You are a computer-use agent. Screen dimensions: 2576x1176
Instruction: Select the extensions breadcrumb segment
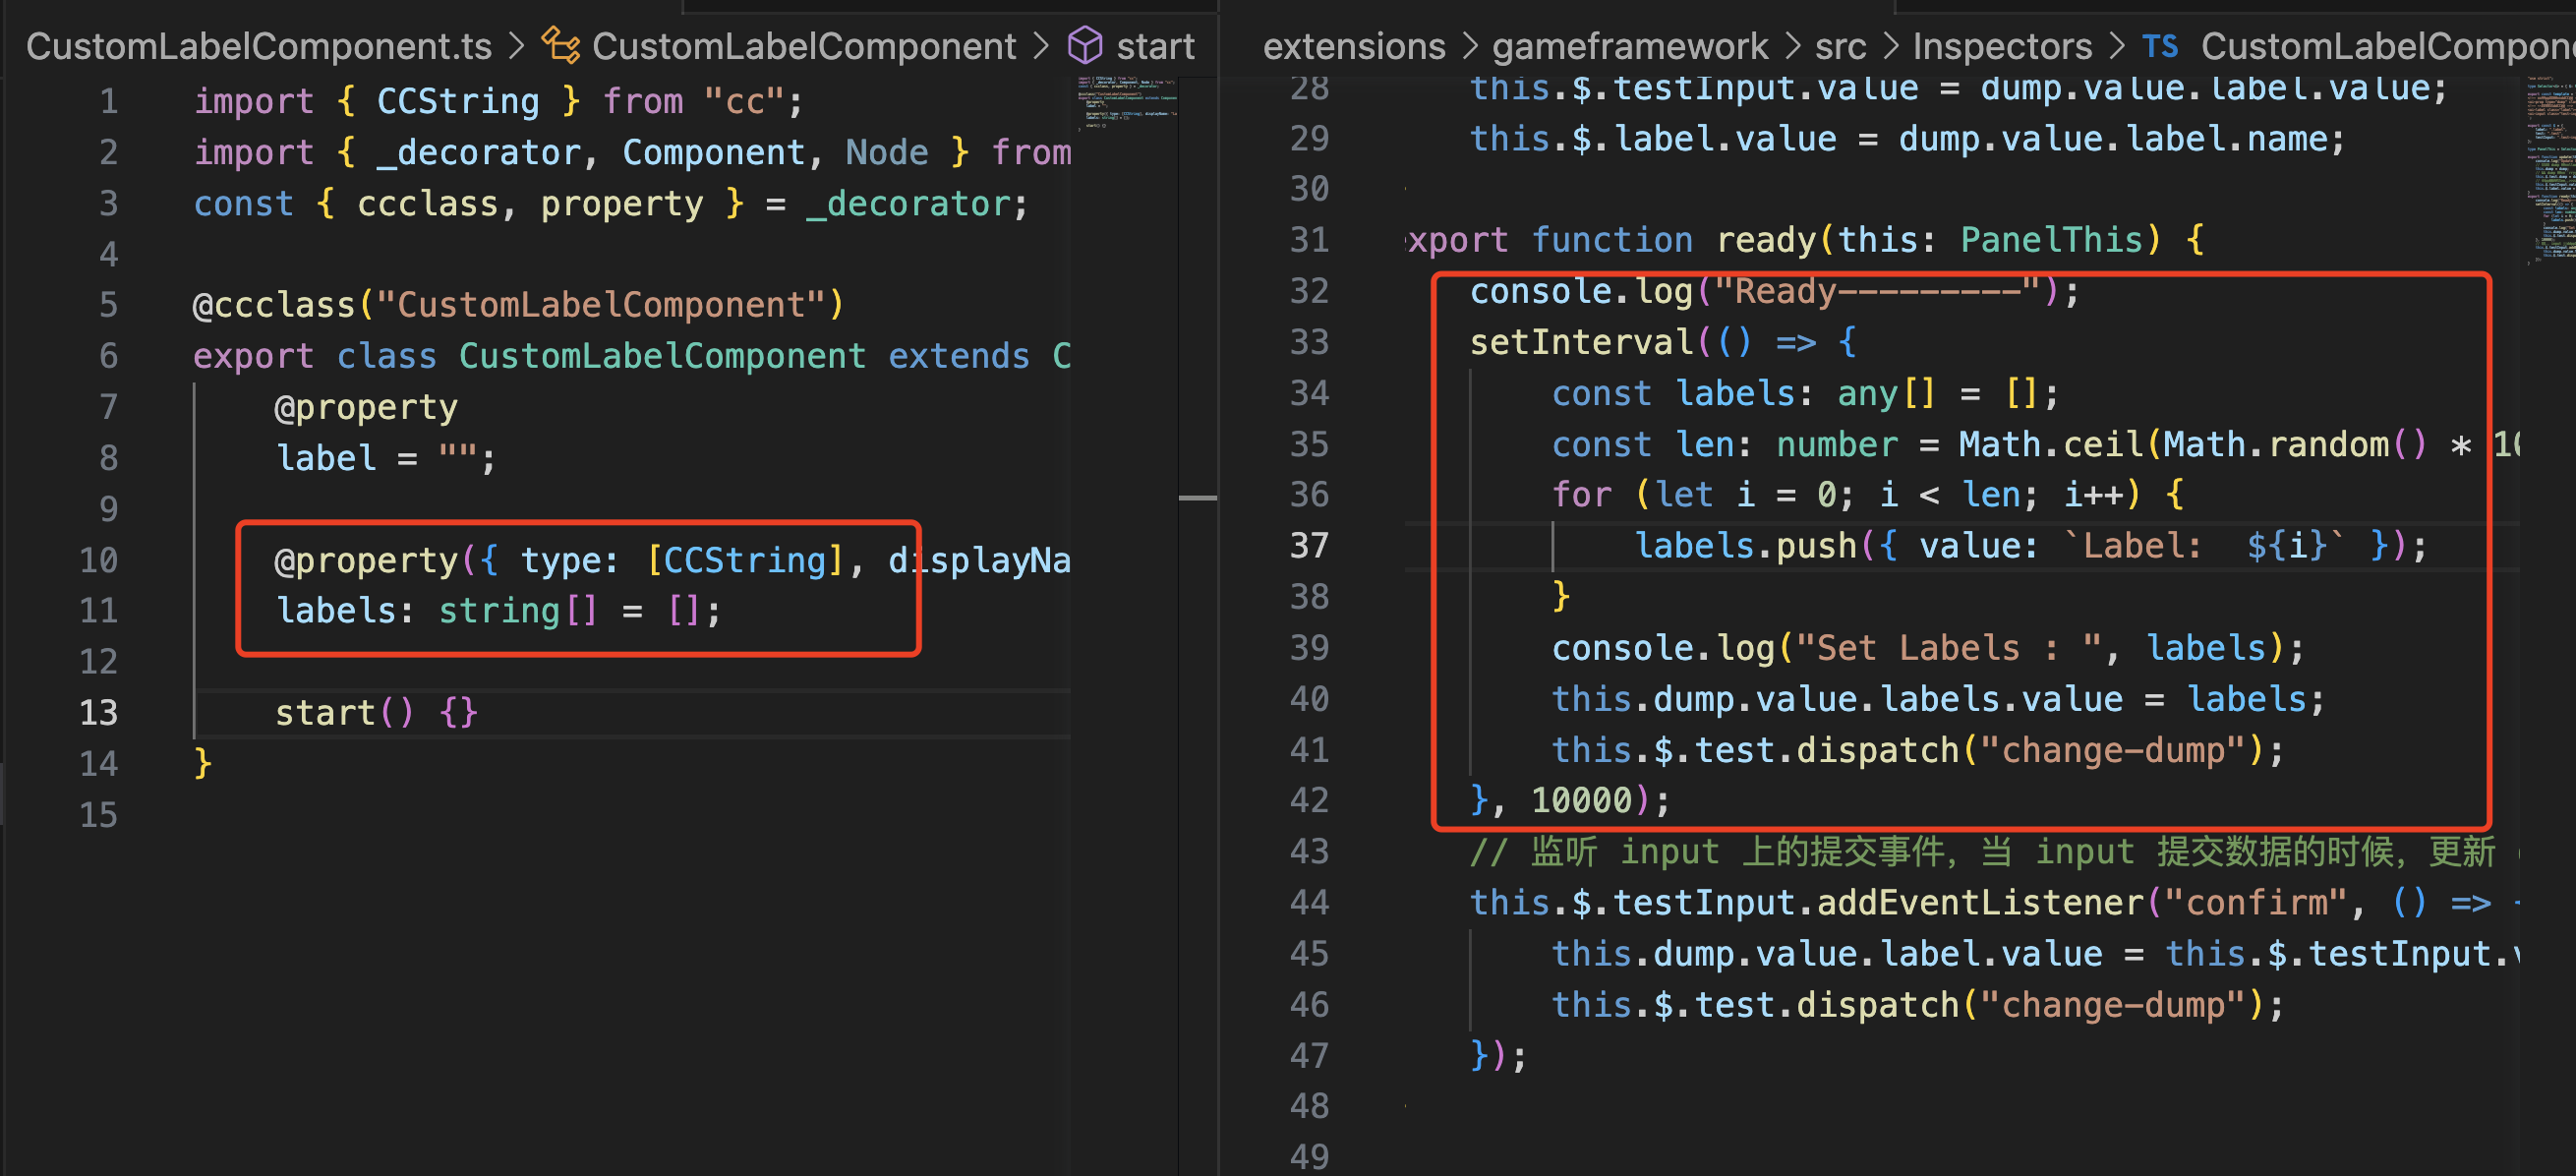pos(1353,45)
